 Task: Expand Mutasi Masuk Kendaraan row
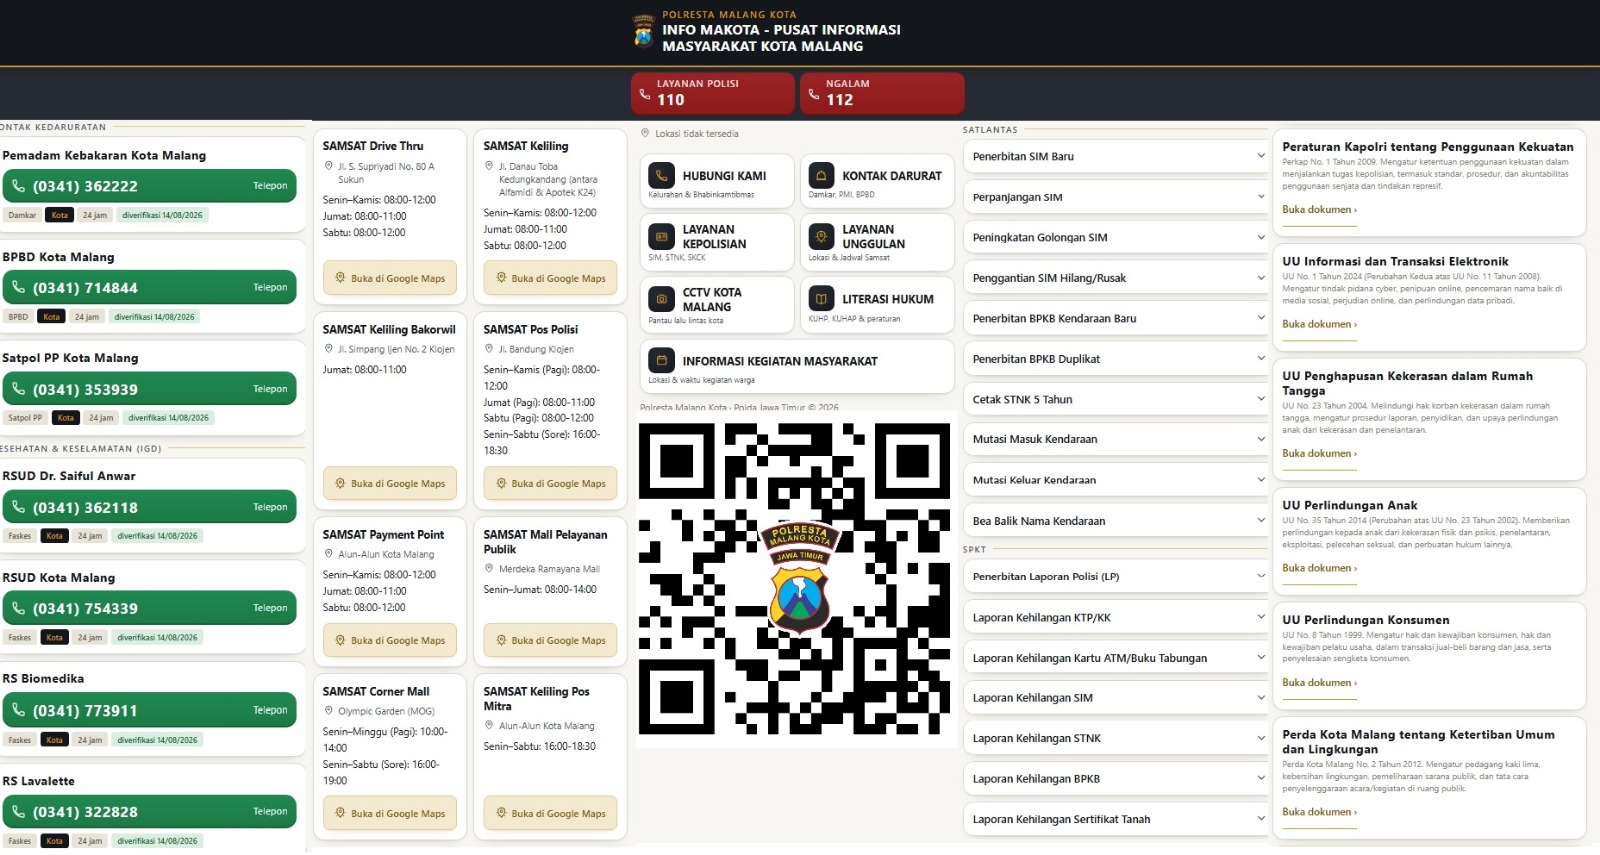coord(1116,439)
